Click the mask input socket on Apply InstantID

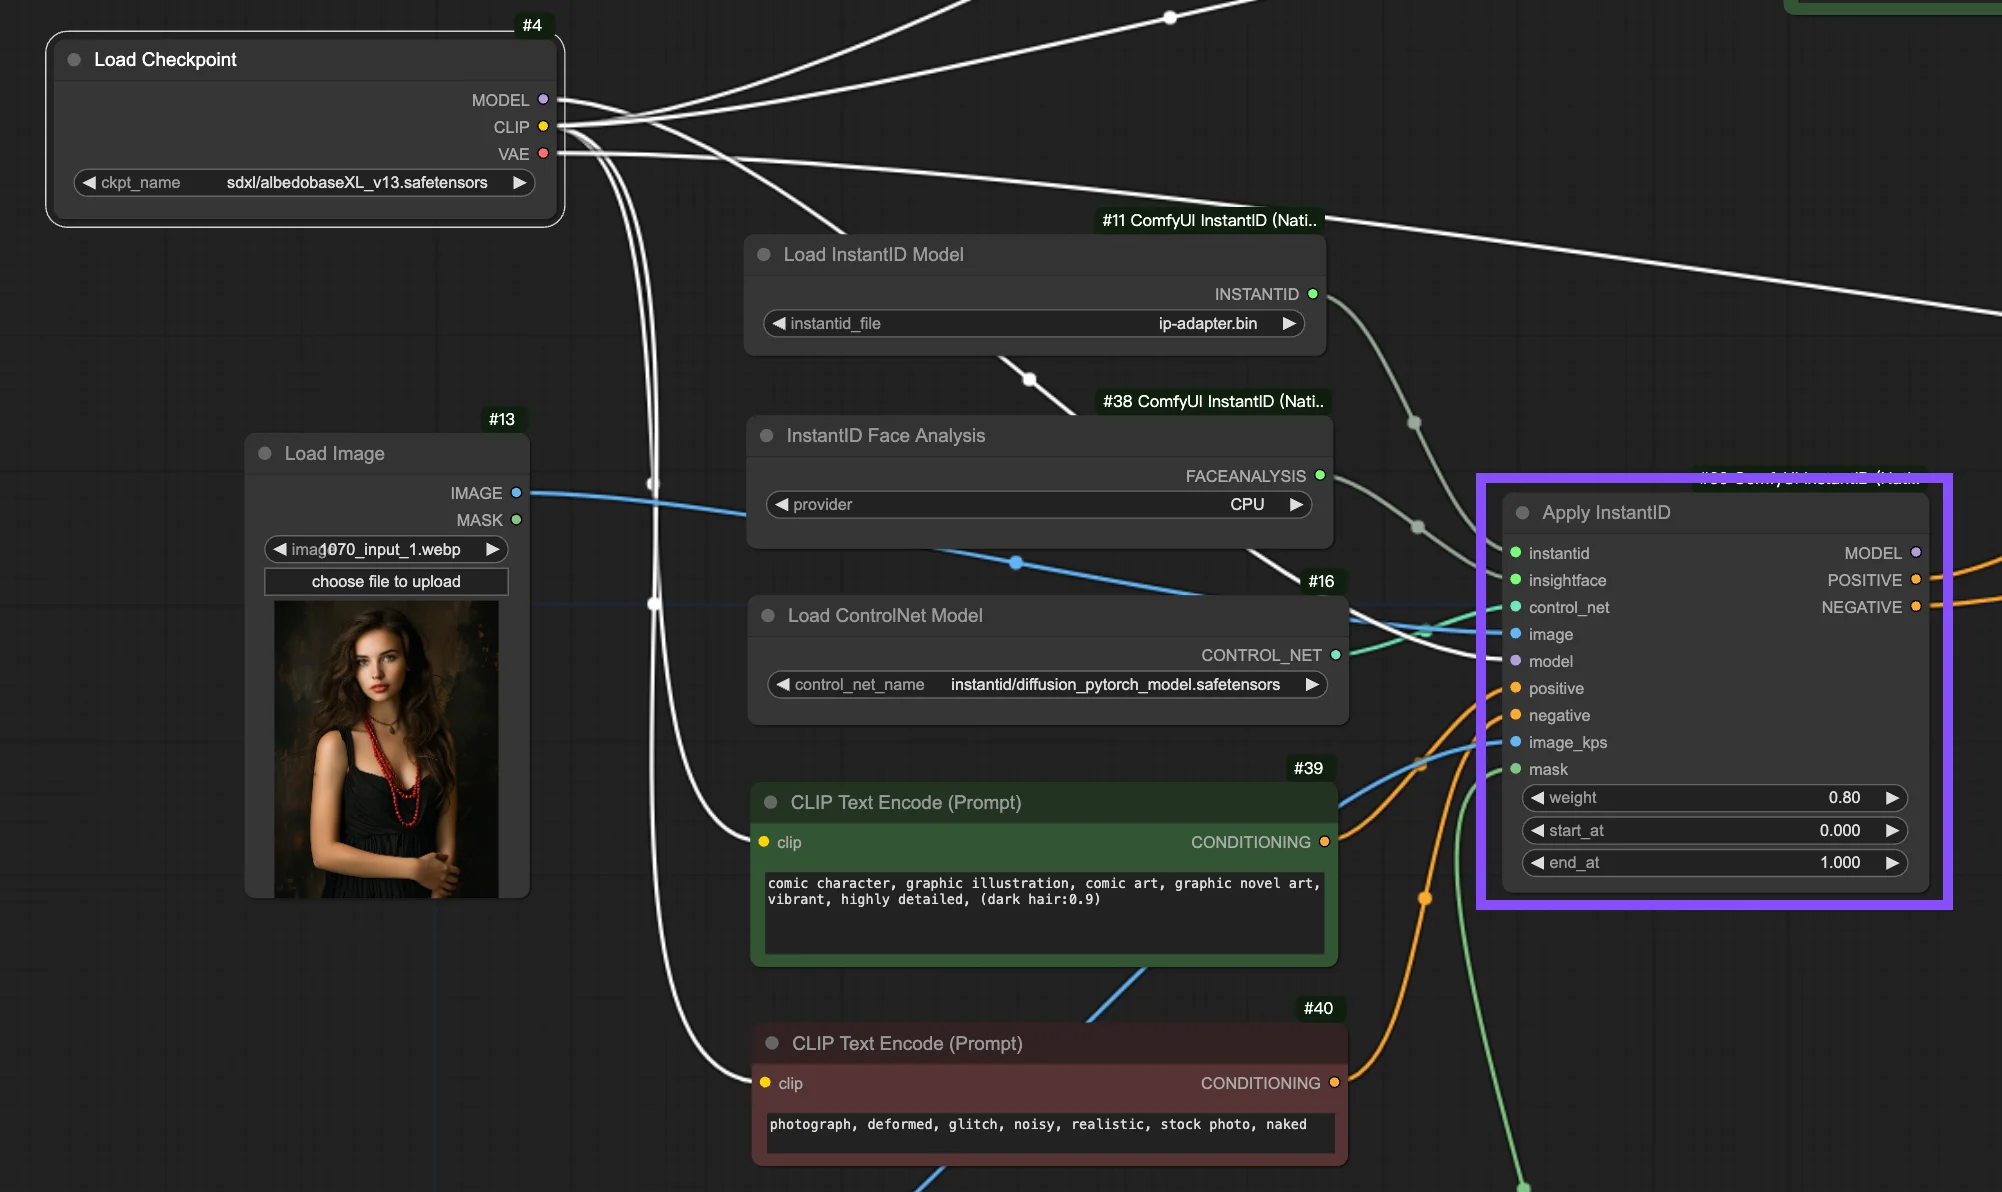tap(1516, 769)
